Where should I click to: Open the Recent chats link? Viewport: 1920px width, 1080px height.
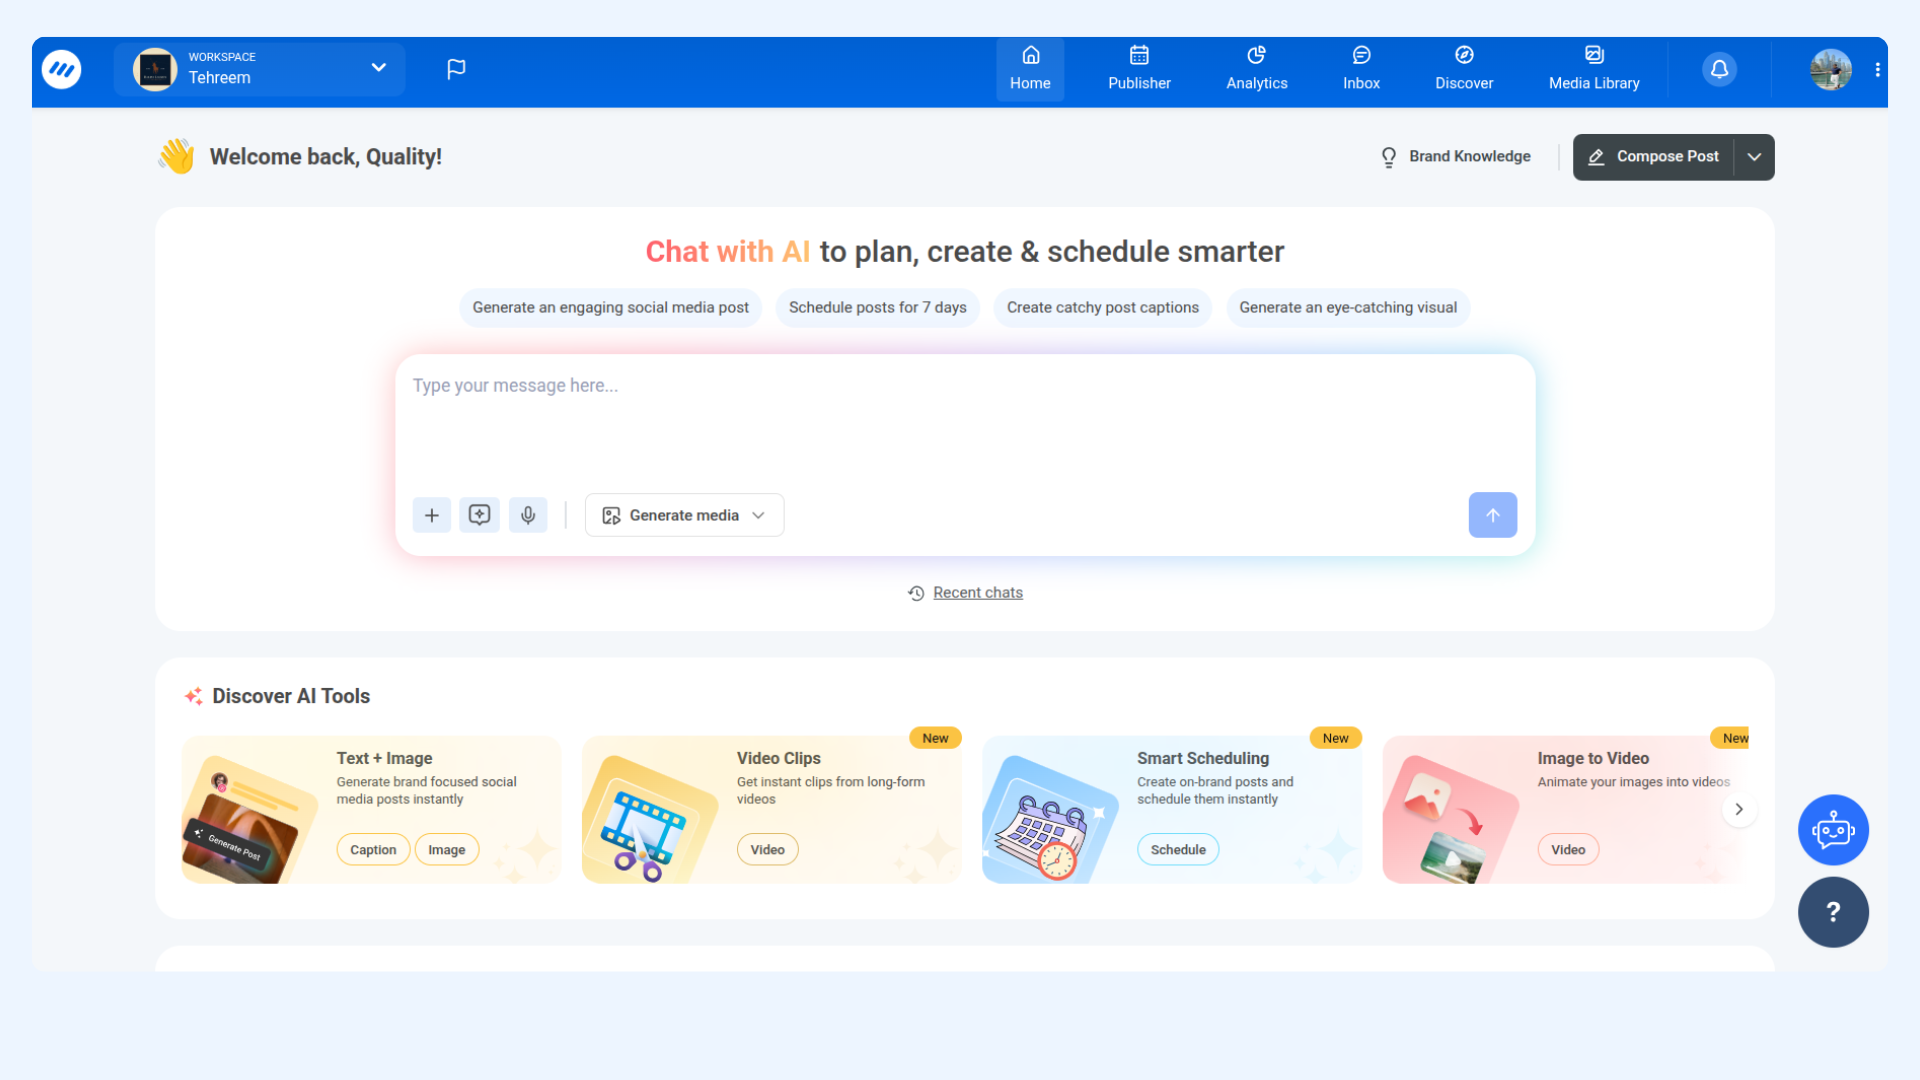tap(977, 593)
